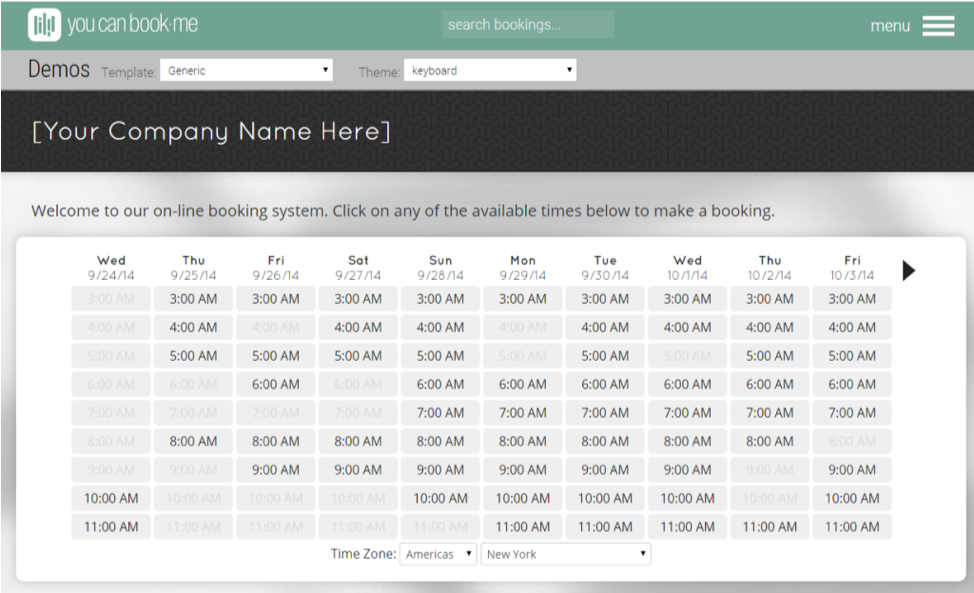Expand the Theme dropdown showing keyboard

[490, 71]
